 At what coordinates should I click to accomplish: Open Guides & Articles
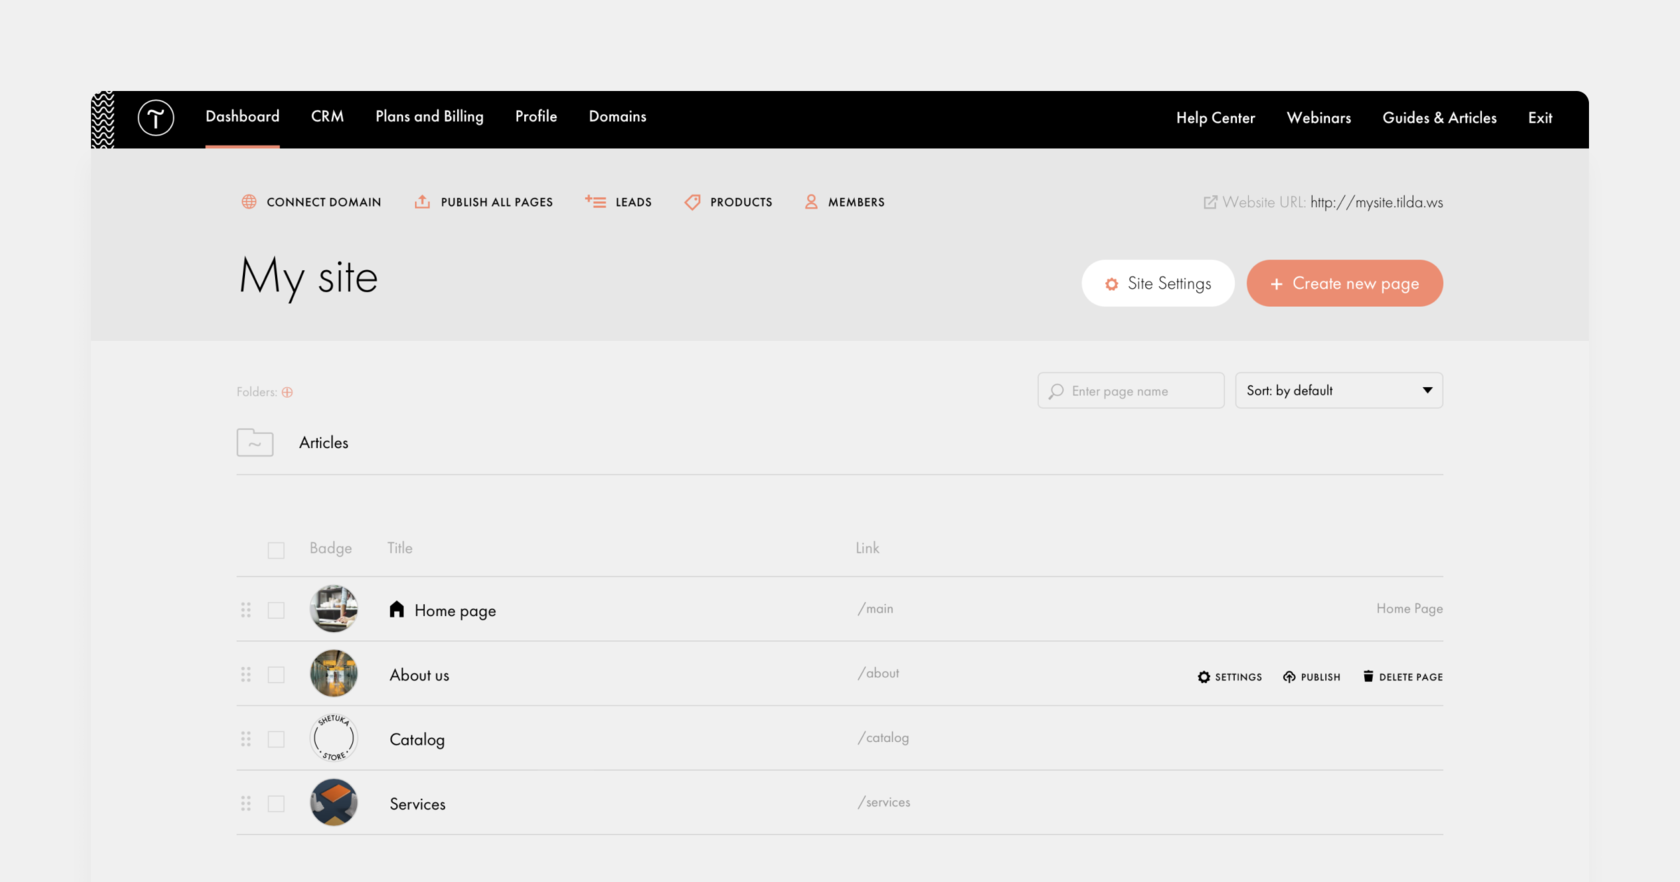tap(1439, 118)
